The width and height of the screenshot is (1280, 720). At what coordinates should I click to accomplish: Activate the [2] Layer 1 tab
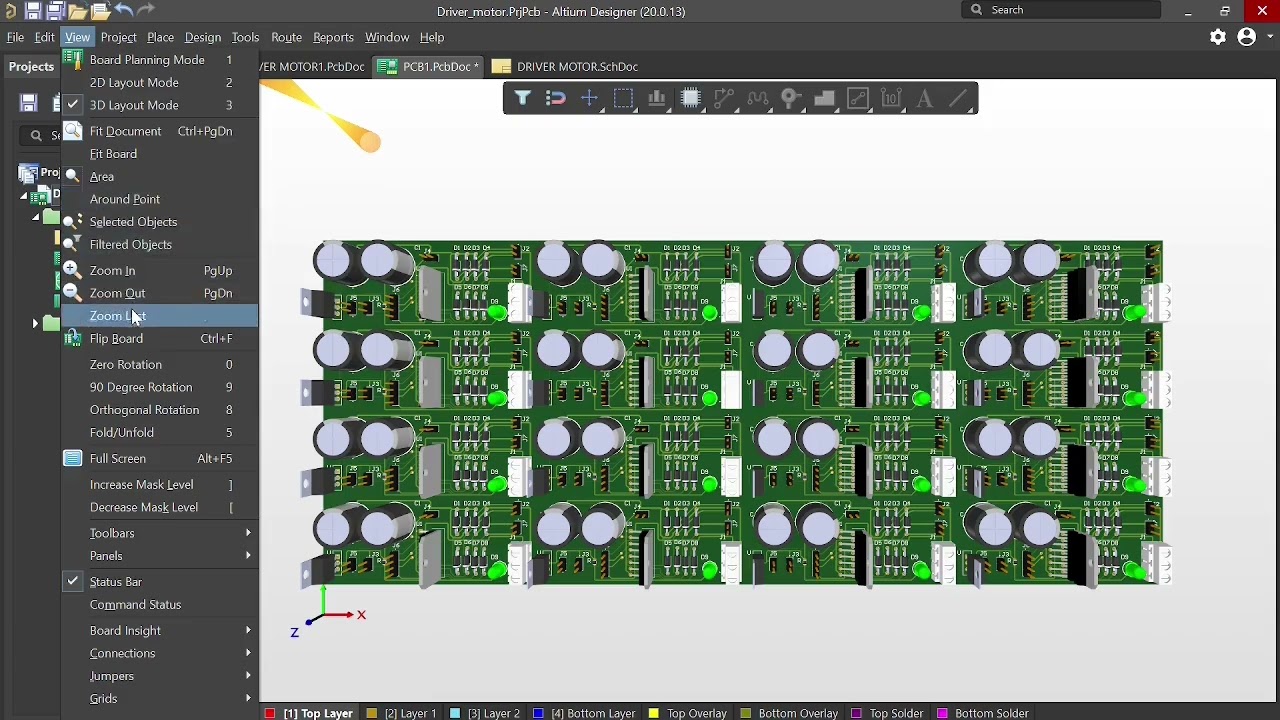click(x=401, y=713)
